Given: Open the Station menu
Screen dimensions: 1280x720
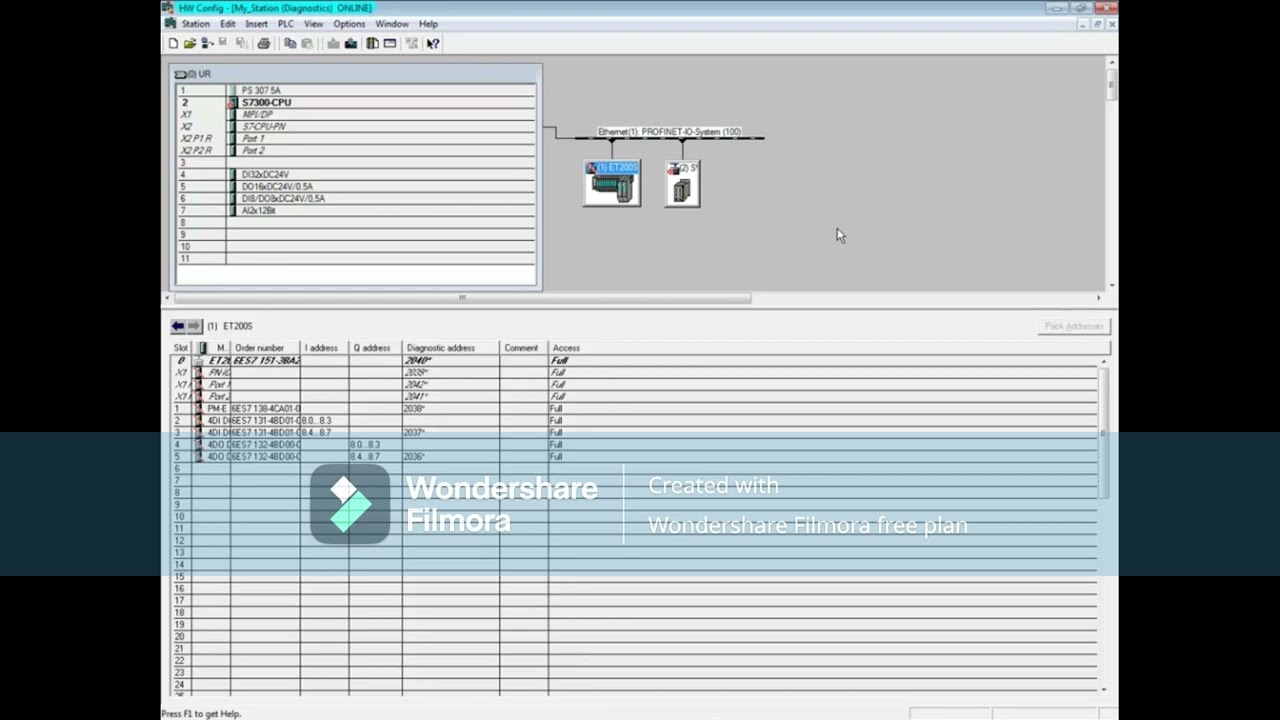Looking at the screenshot, I should click(195, 24).
